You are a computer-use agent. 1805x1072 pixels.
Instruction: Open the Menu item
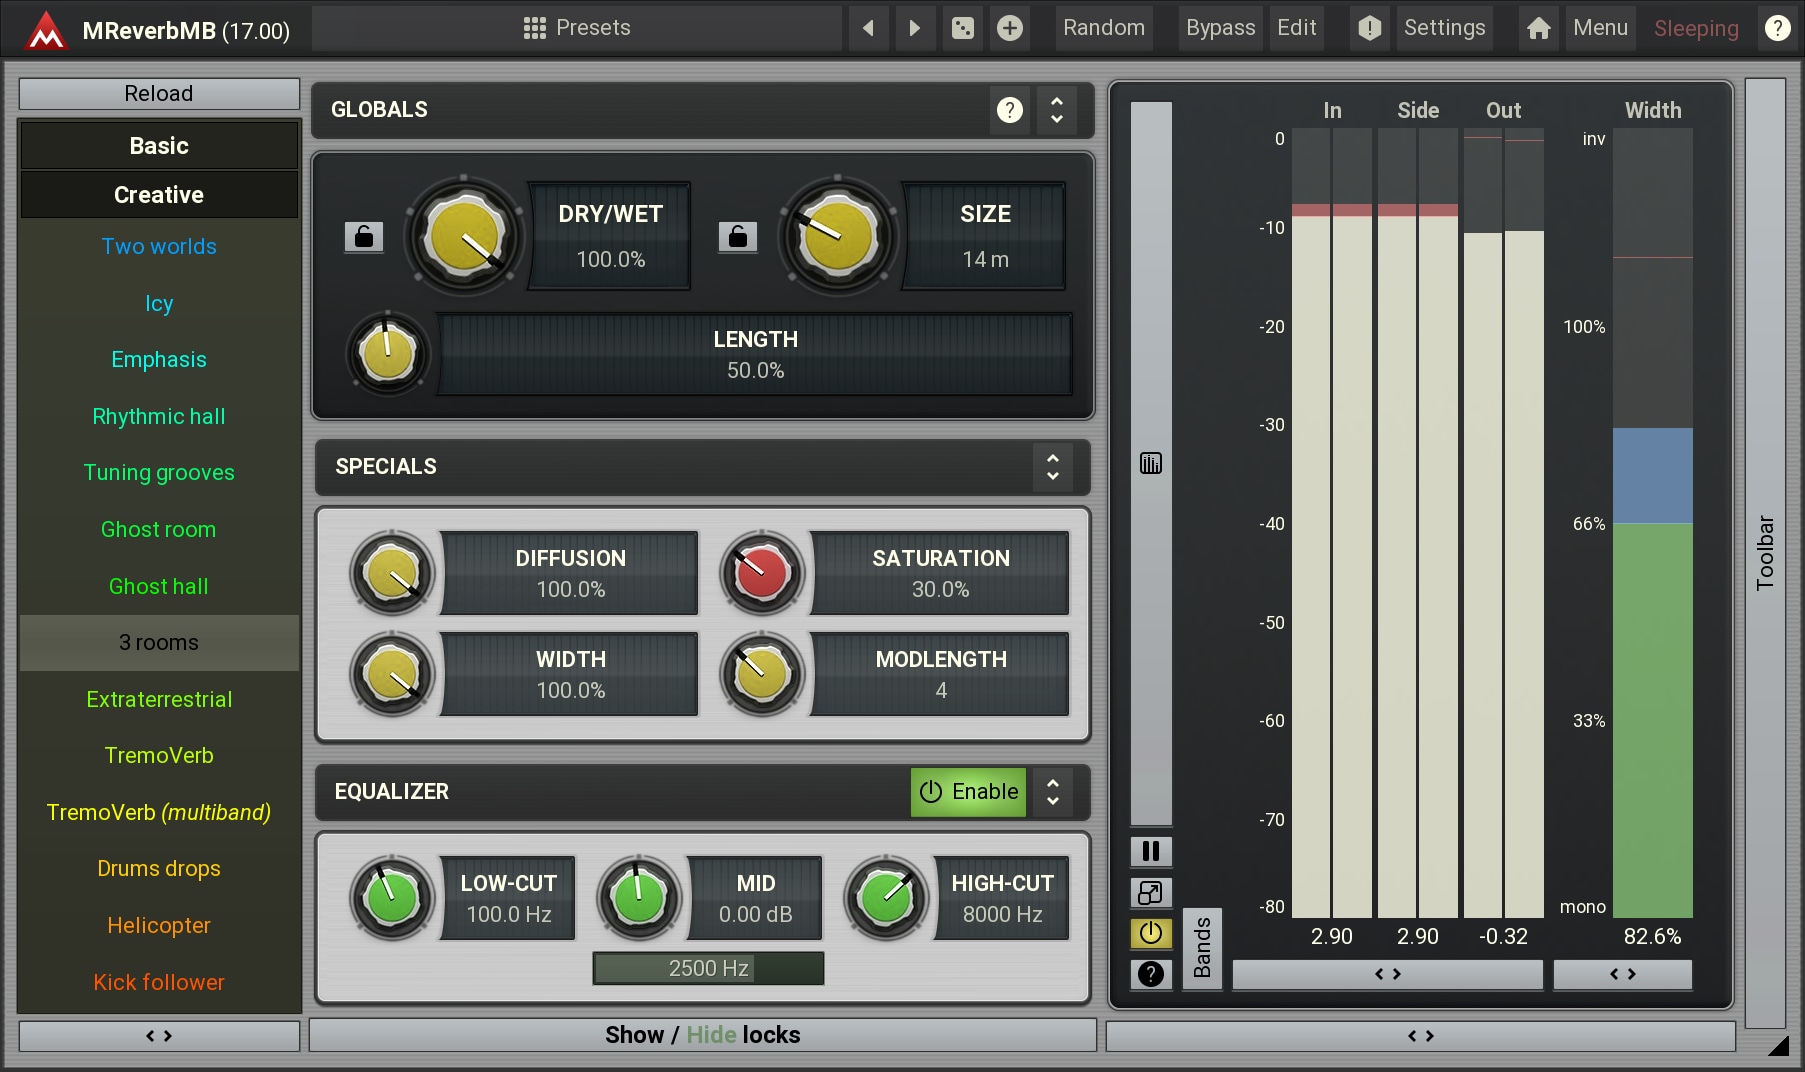tap(1600, 28)
